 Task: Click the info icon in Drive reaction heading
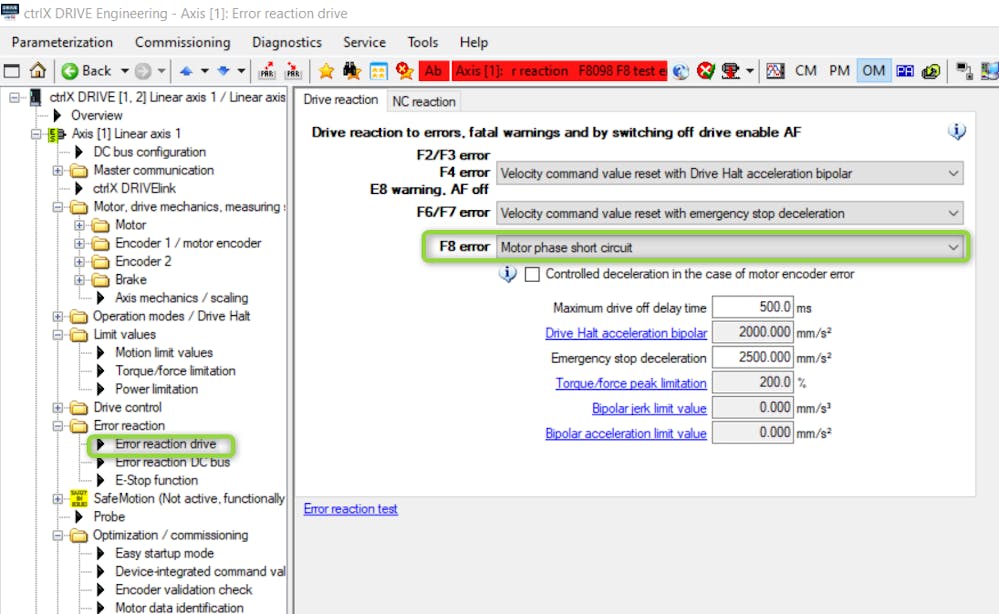956,131
